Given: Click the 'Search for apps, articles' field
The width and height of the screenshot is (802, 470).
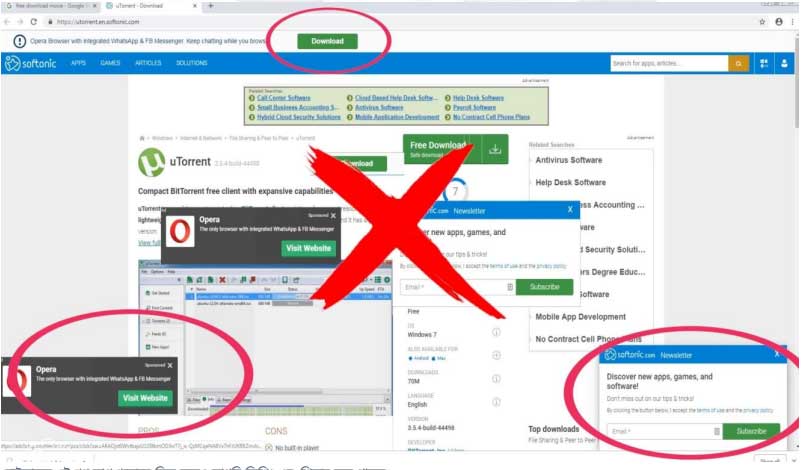Looking at the screenshot, I should click(668, 64).
